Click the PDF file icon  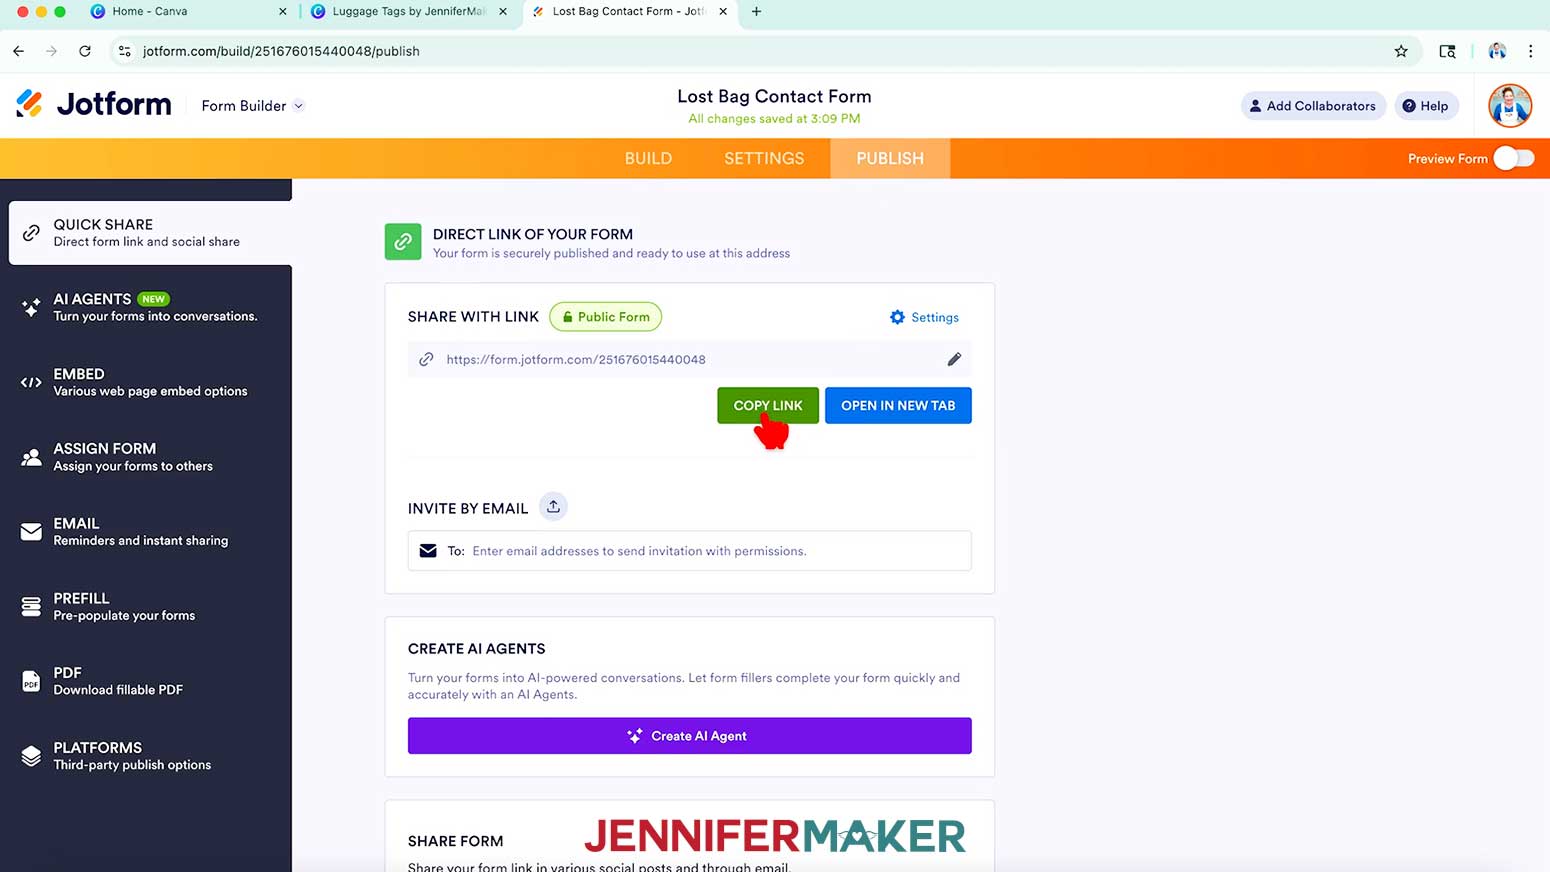(31, 682)
